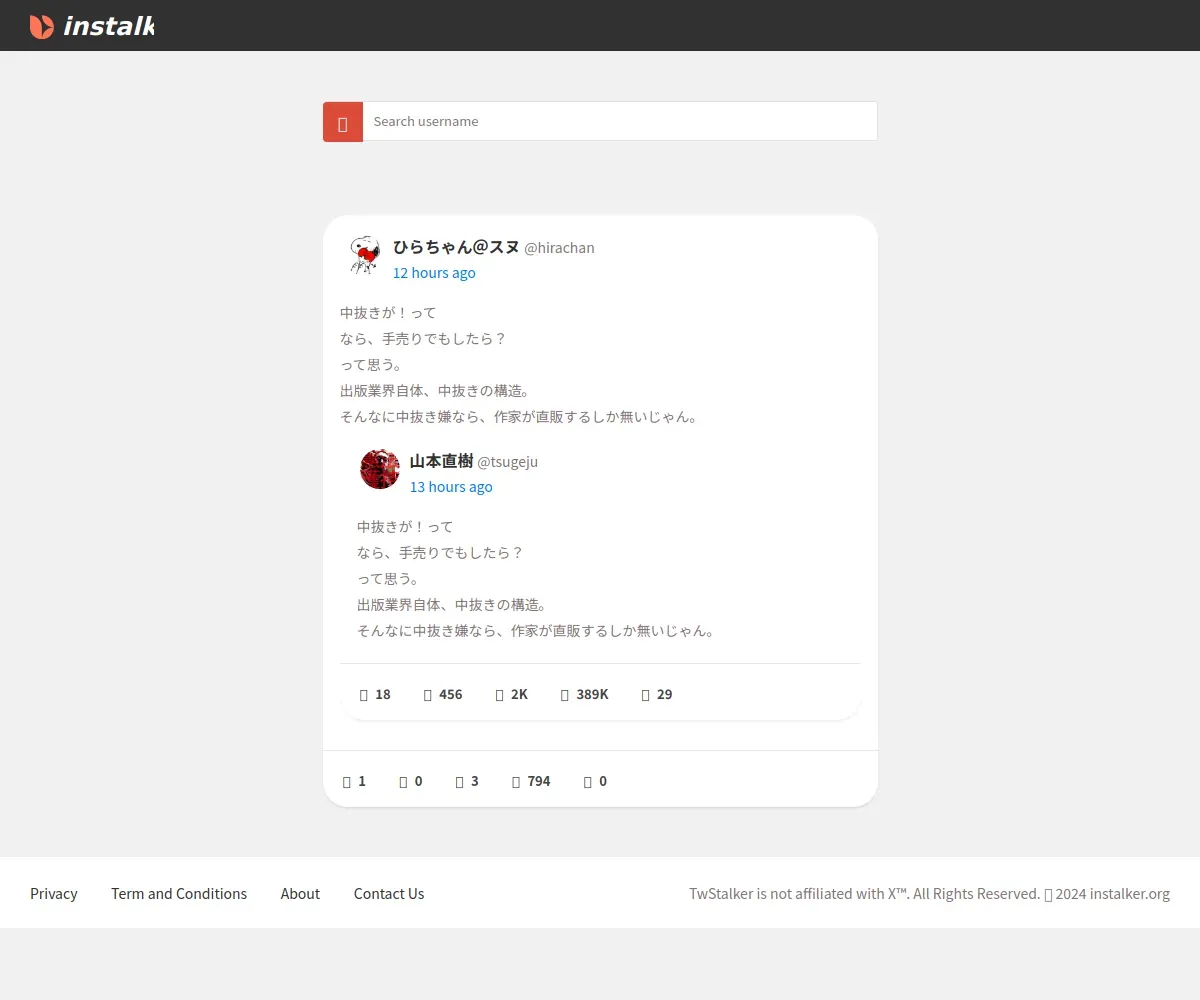Open the @hirachan handle

click(559, 248)
